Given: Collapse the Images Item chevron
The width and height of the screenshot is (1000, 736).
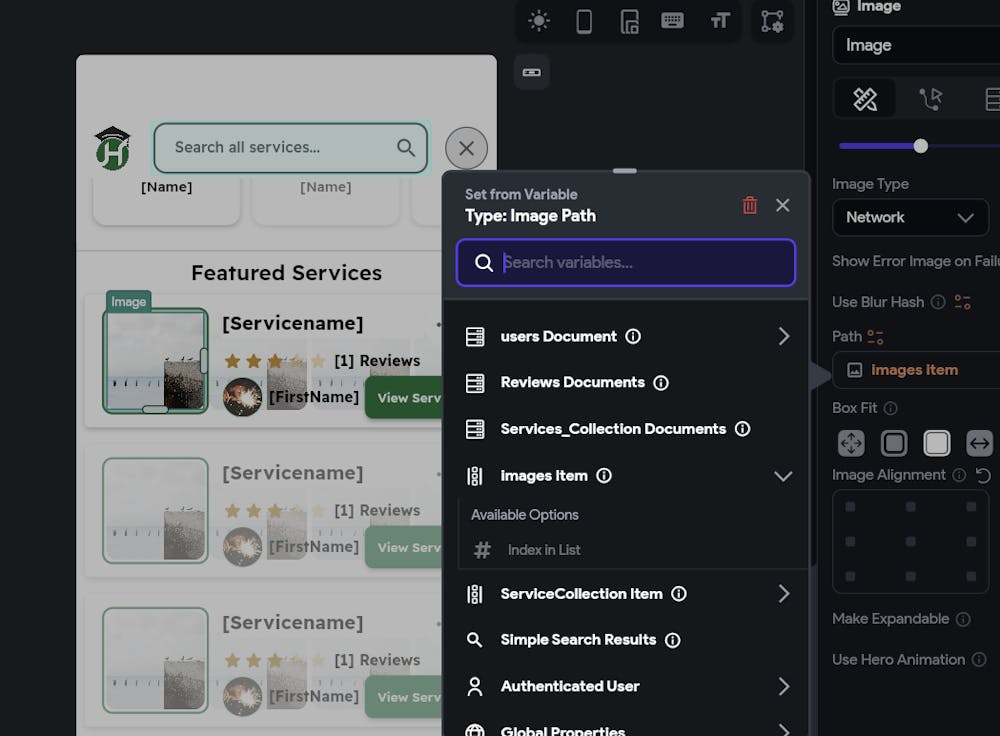Looking at the screenshot, I should [x=783, y=476].
